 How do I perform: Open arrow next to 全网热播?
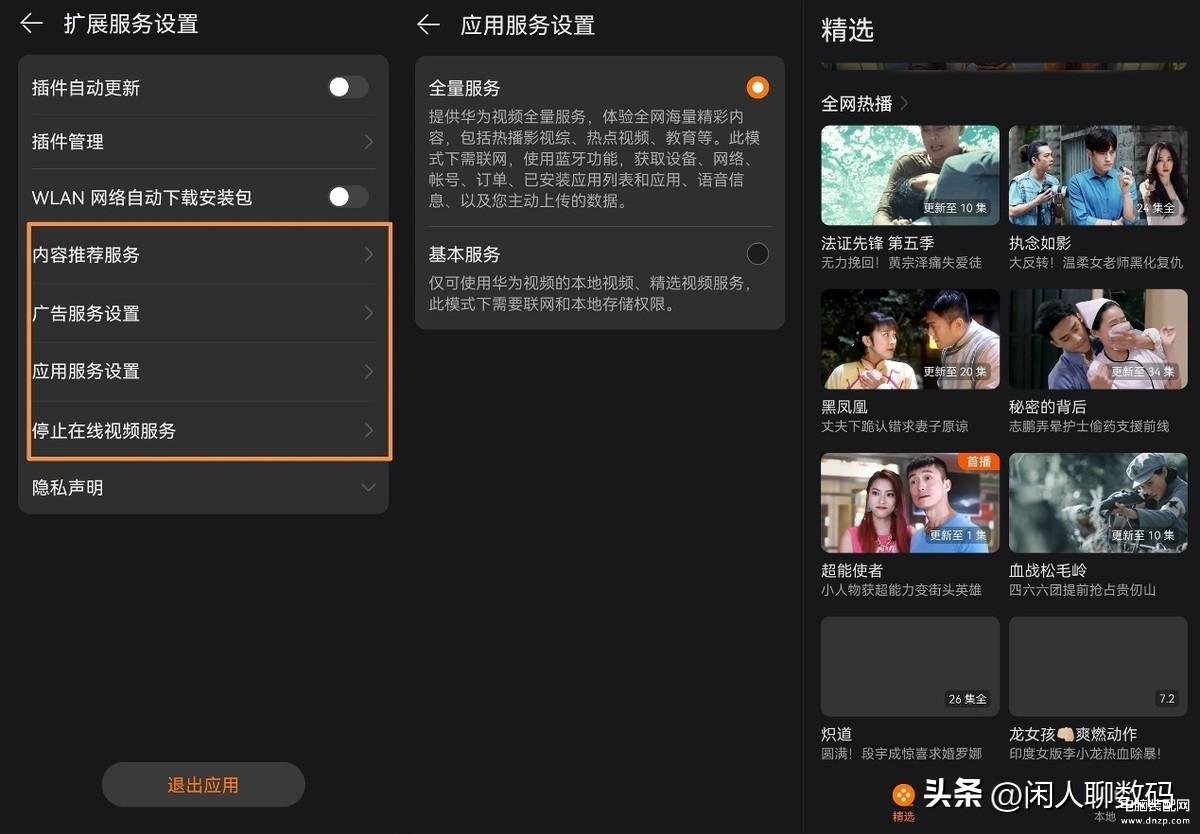coord(904,103)
